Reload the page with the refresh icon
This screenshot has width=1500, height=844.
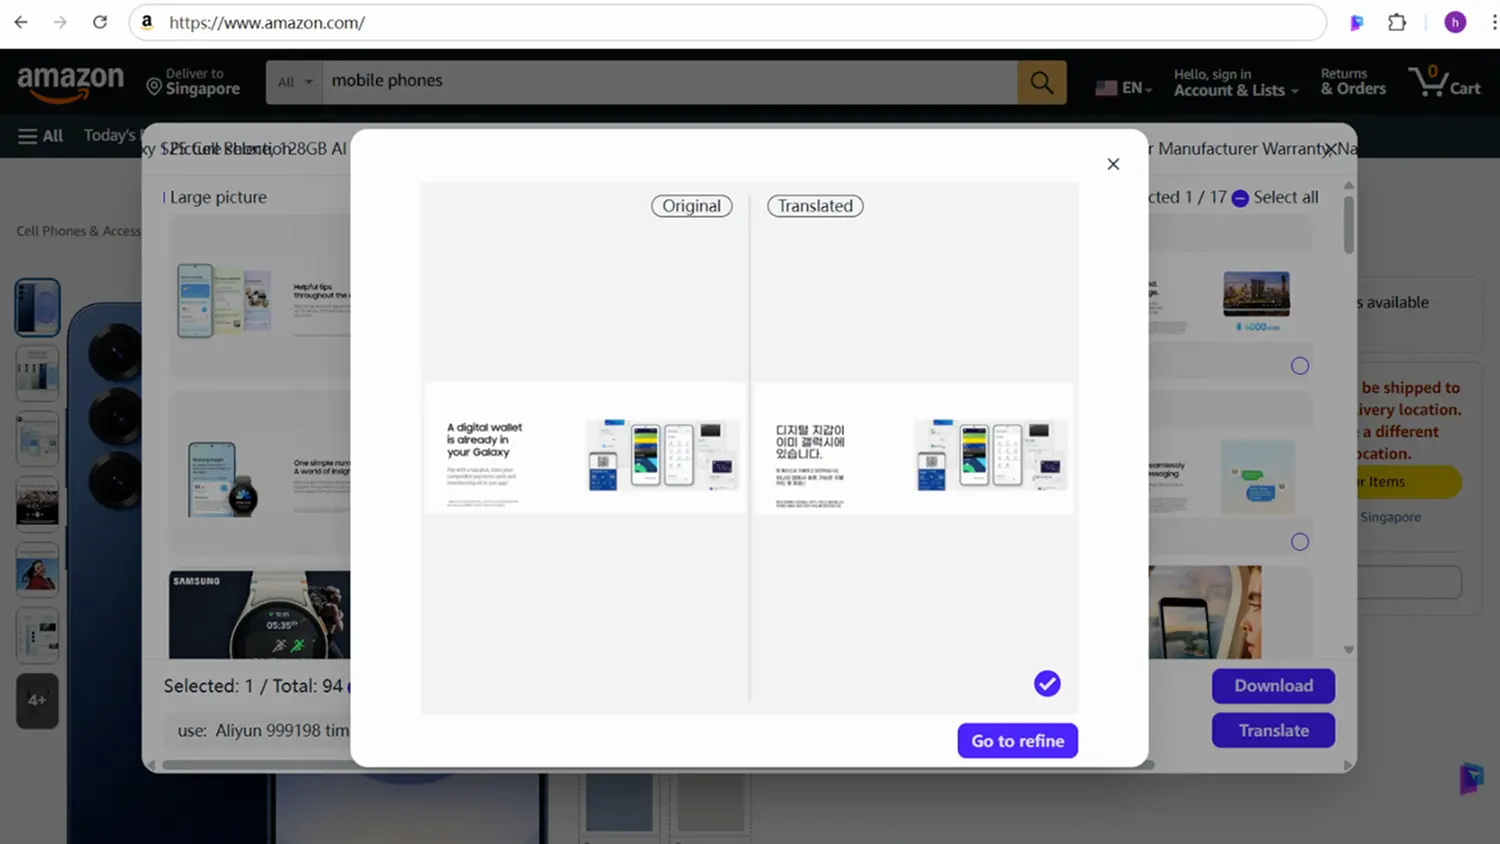click(x=100, y=22)
